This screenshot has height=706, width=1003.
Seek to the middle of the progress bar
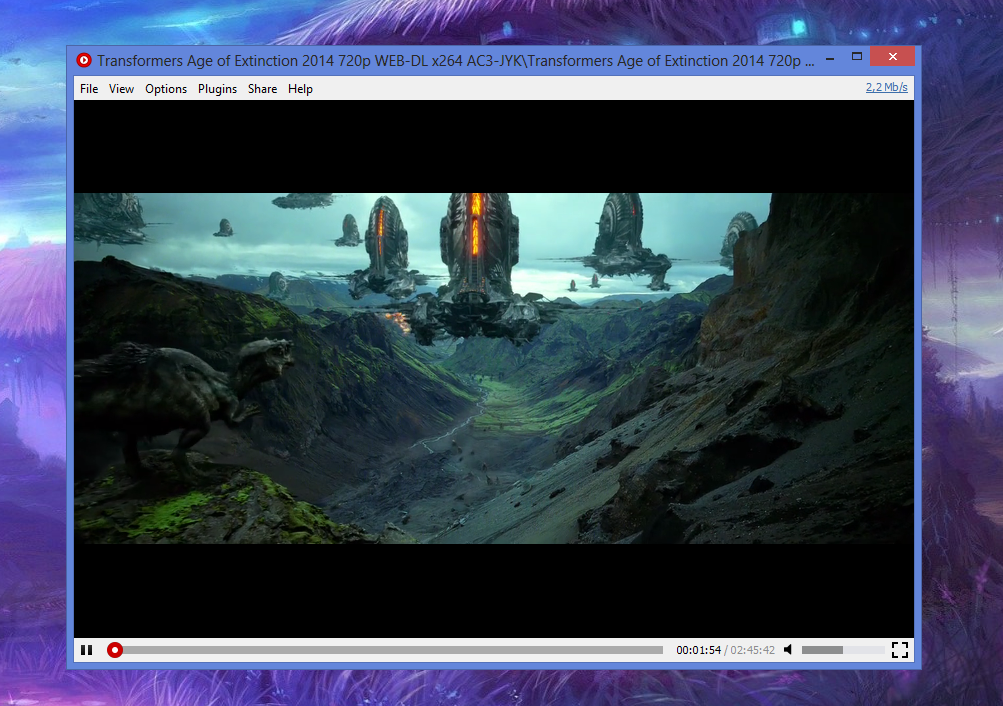click(x=389, y=650)
